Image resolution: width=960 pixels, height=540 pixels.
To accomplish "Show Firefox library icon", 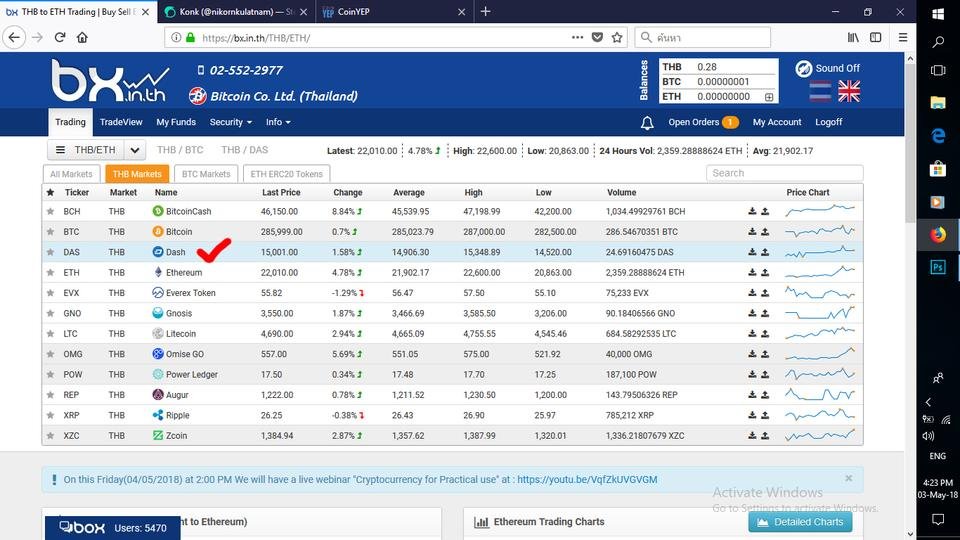I will point(853,37).
